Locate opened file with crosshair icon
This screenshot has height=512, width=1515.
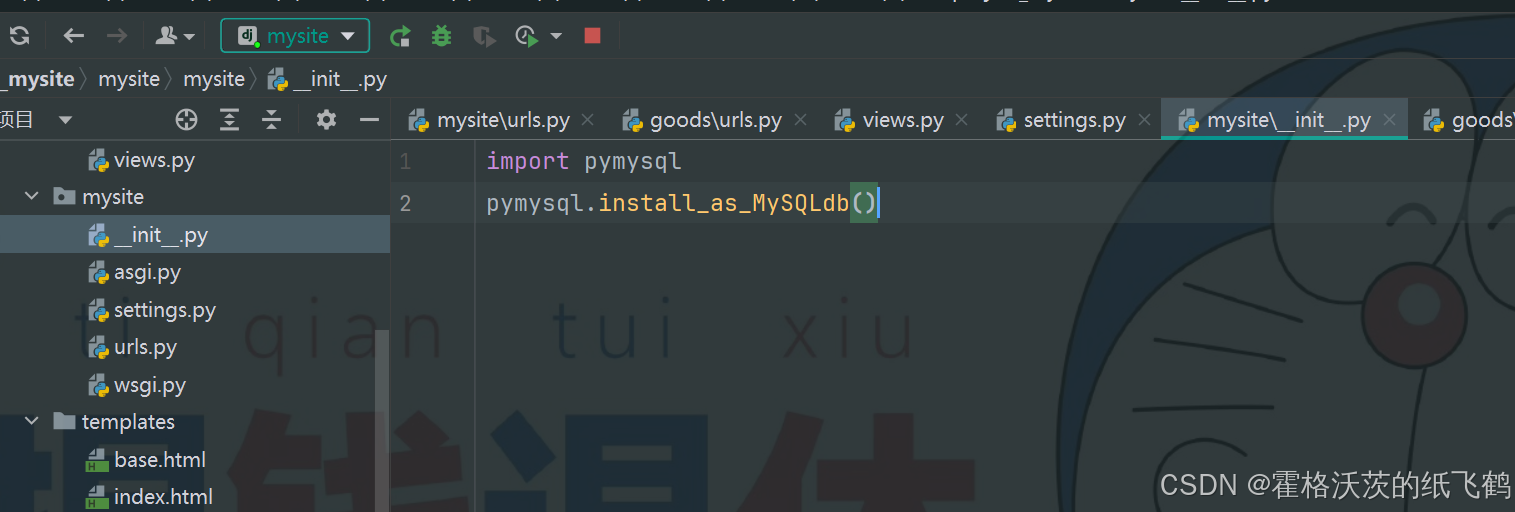186,120
